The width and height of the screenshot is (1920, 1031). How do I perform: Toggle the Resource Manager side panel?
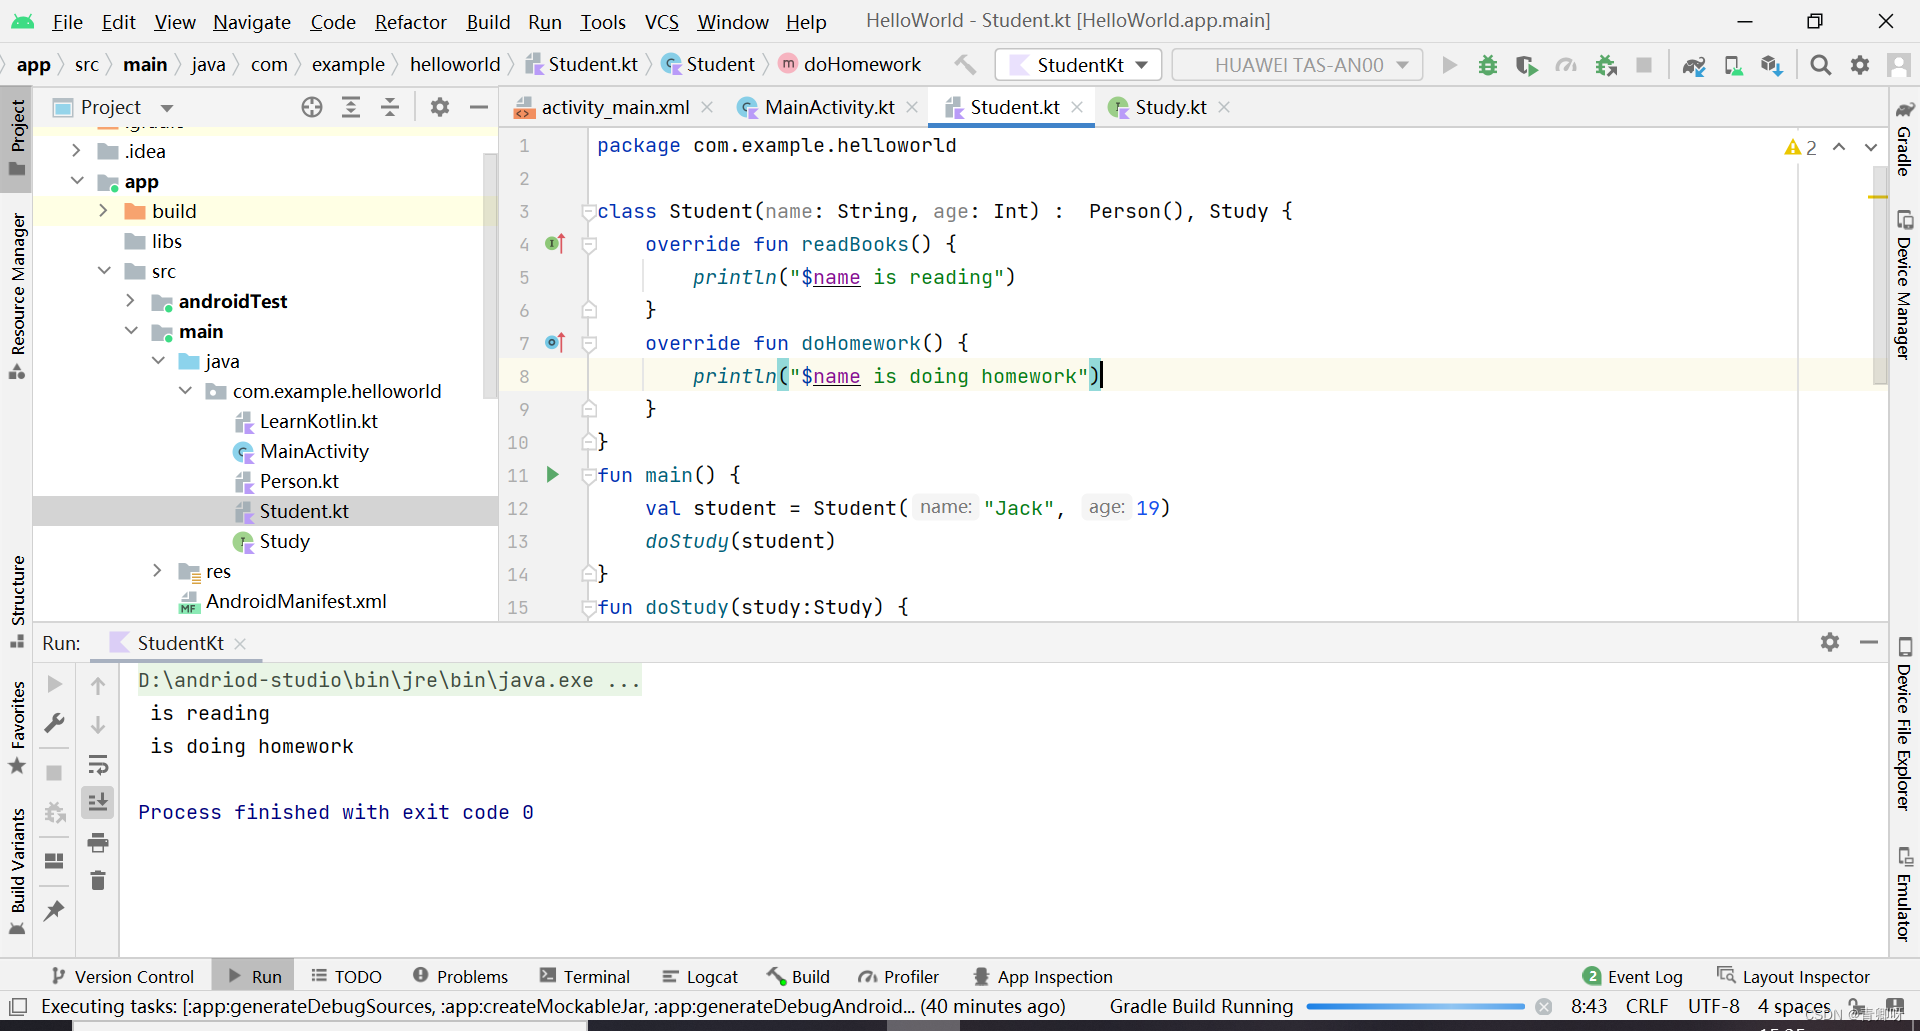point(17,295)
